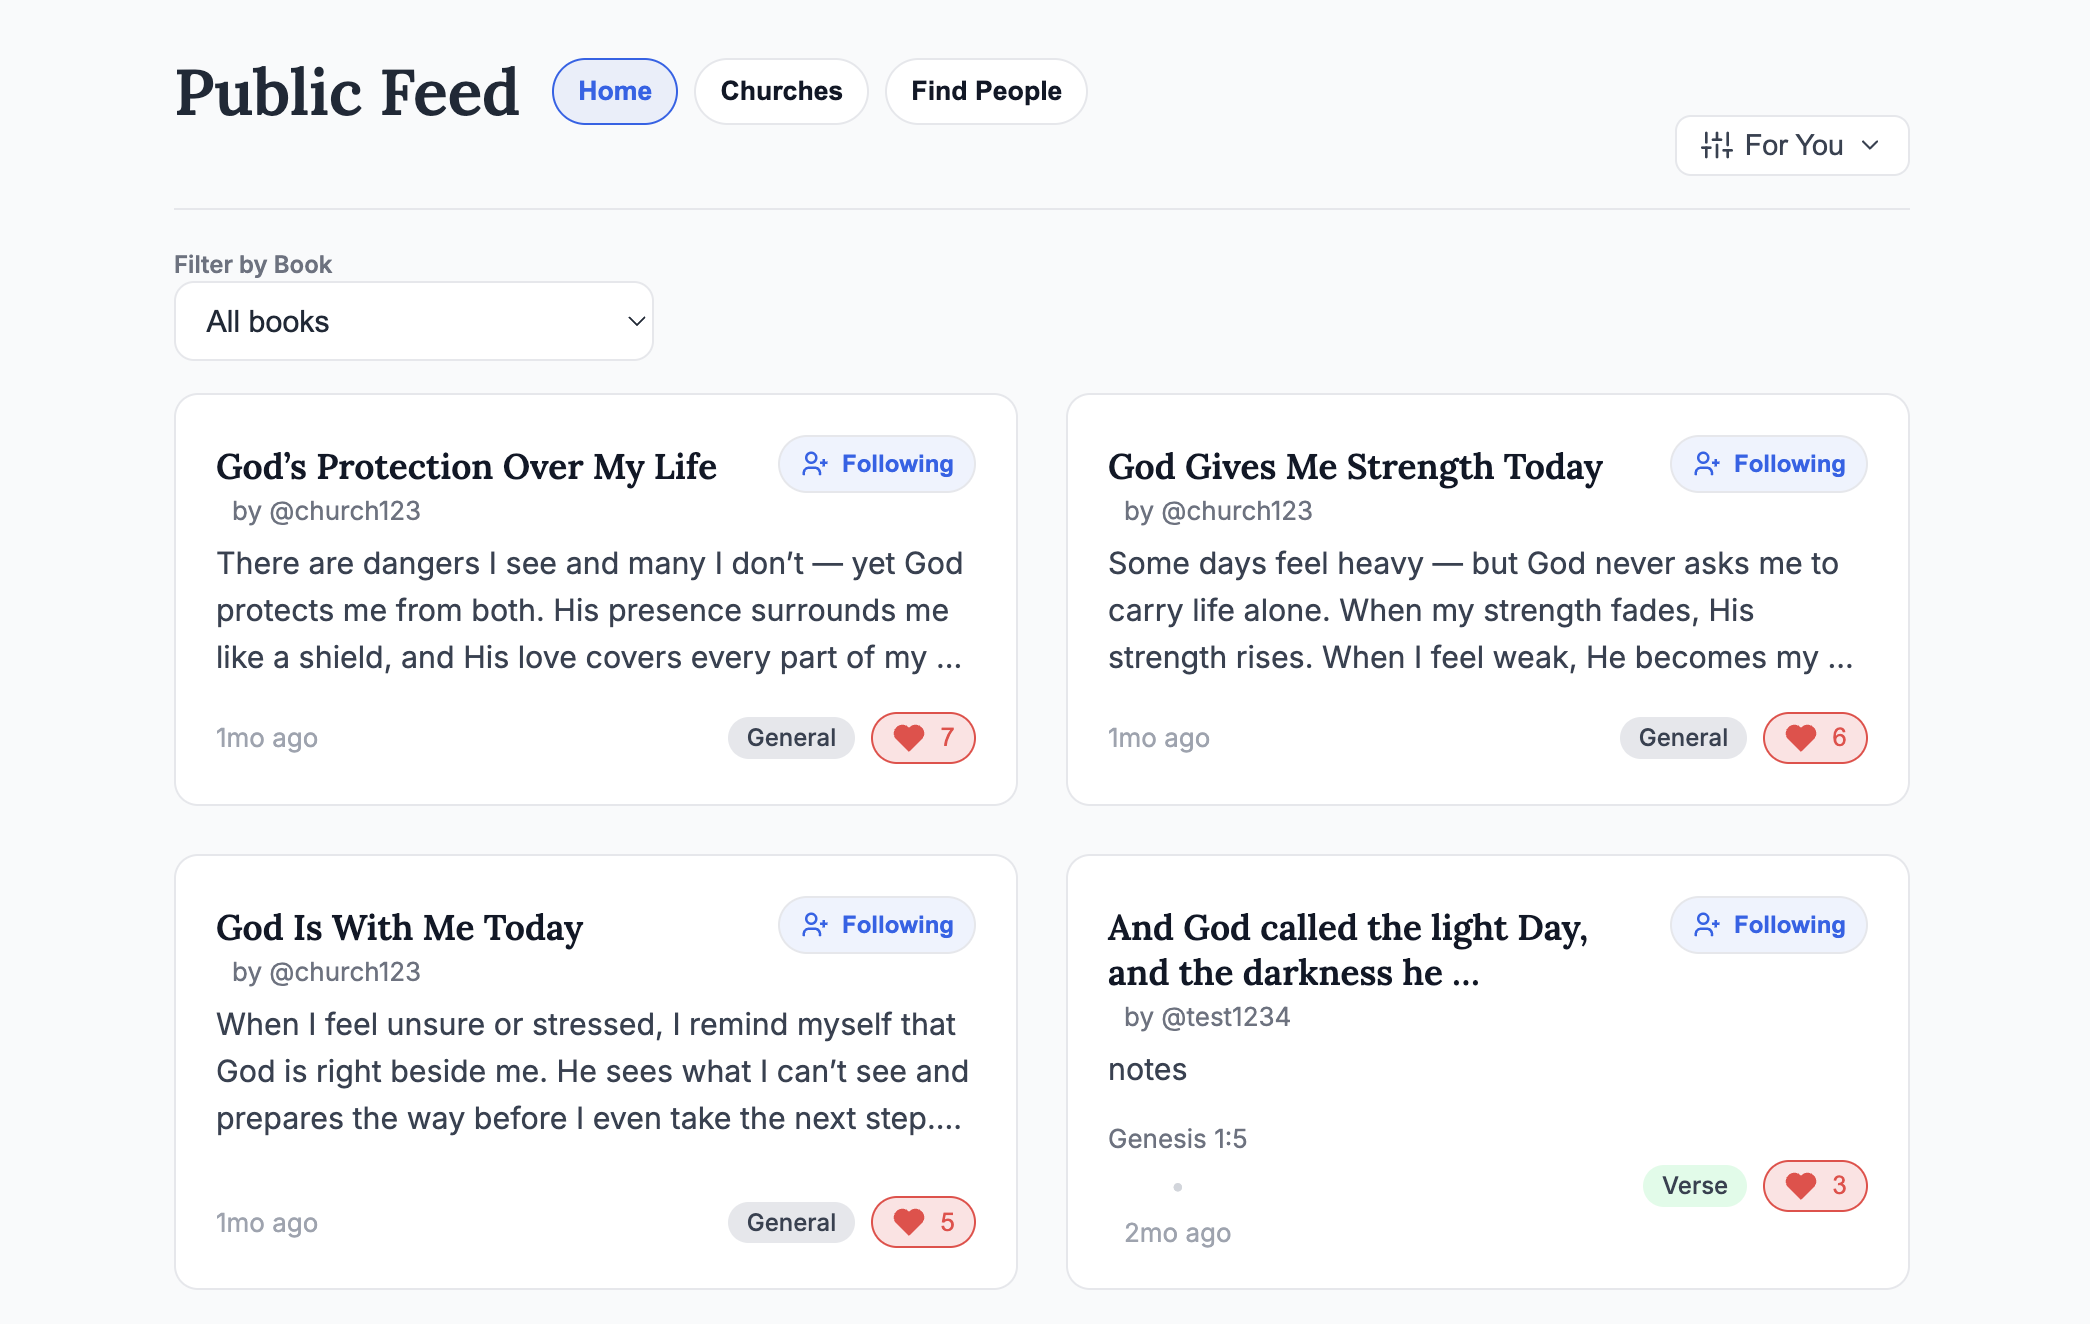Click the heart on the Genesis 1:5 post

point(1801,1186)
